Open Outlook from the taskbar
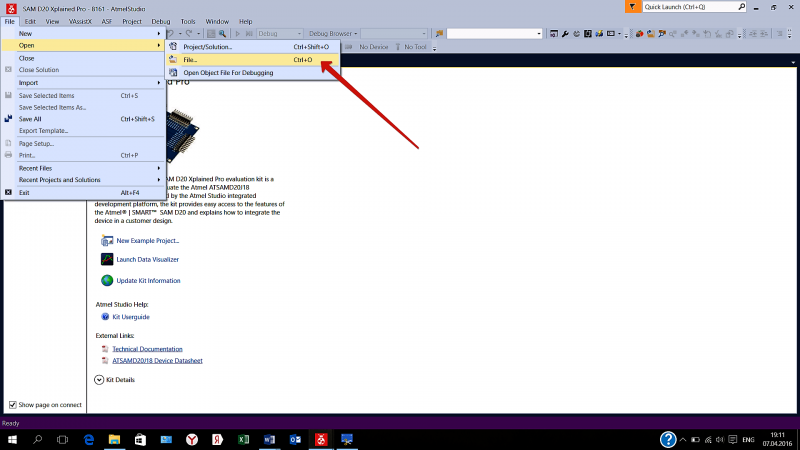 coord(295,439)
